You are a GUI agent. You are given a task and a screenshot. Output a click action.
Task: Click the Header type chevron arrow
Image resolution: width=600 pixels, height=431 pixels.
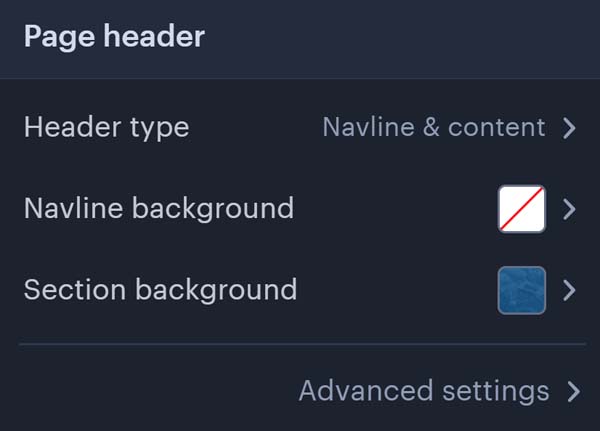pyautogui.click(x=569, y=128)
